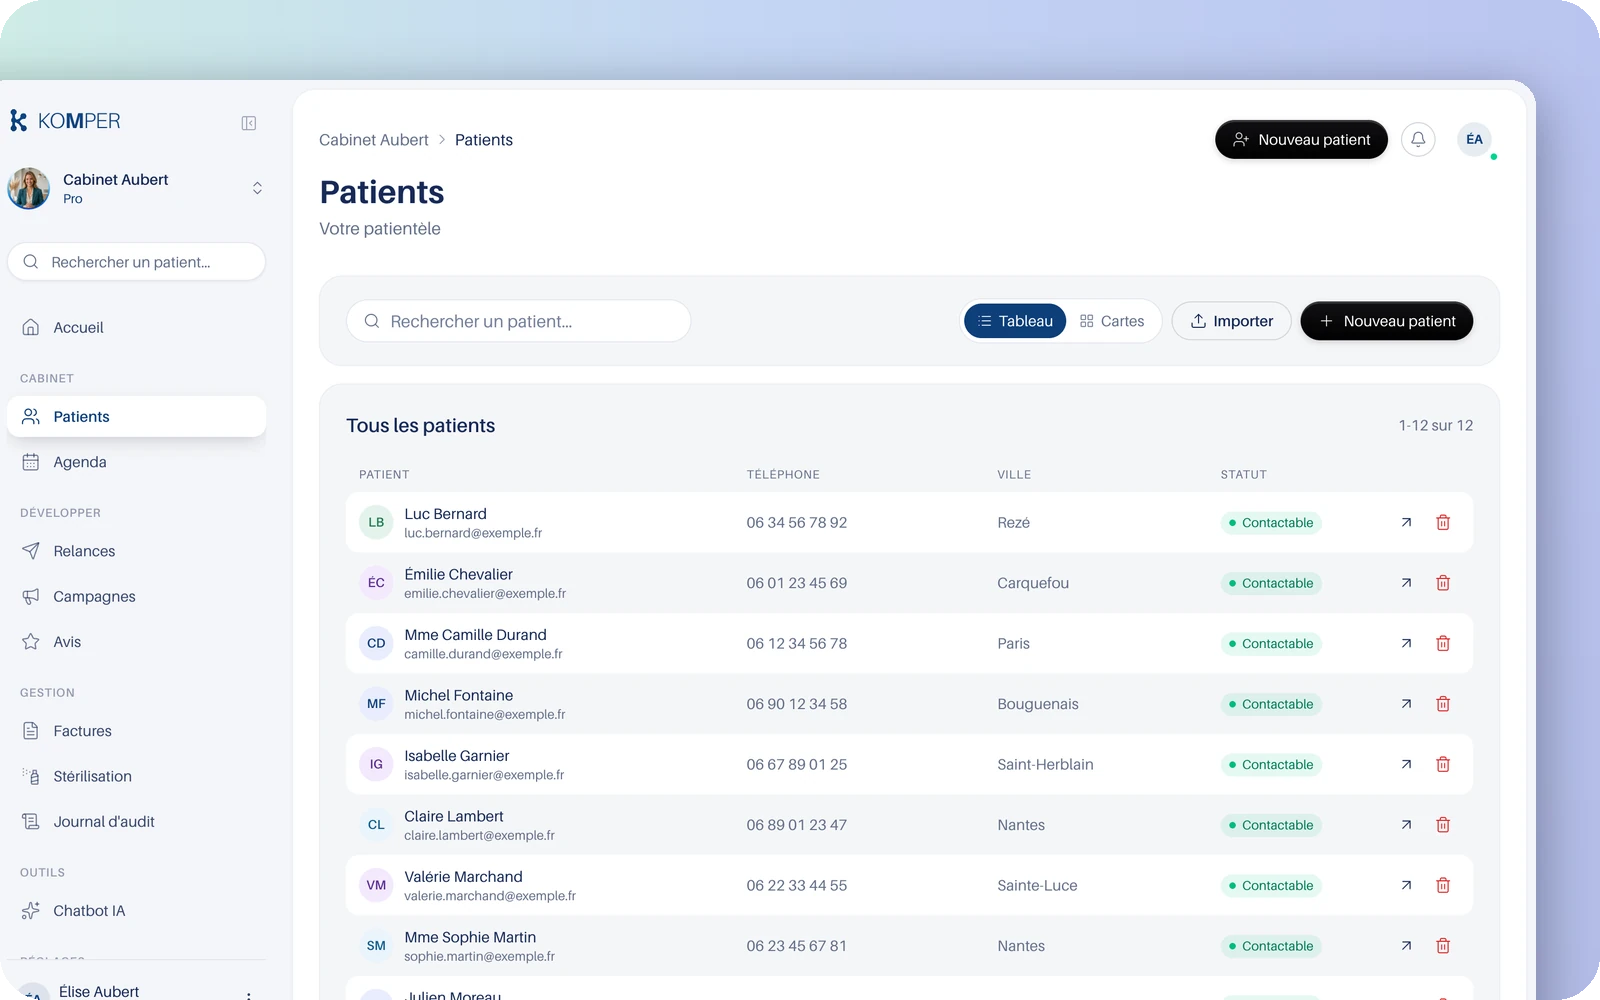Click phone number 06 22 33 44 55

[796, 886]
